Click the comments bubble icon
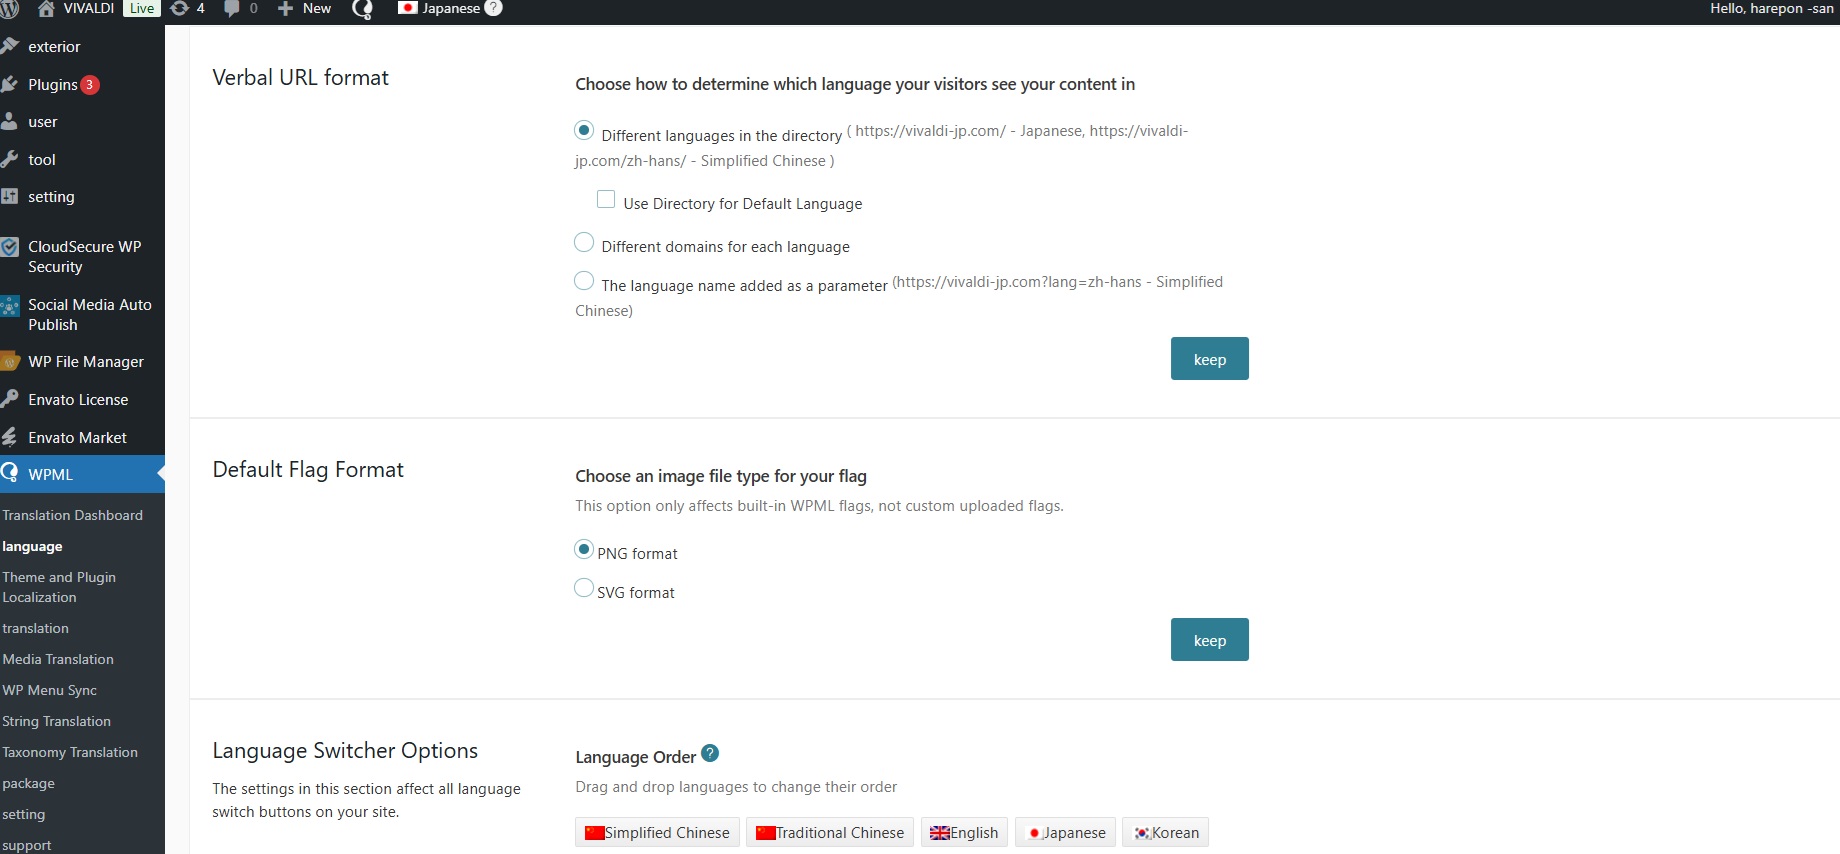The image size is (1840, 854). (232, 9)
